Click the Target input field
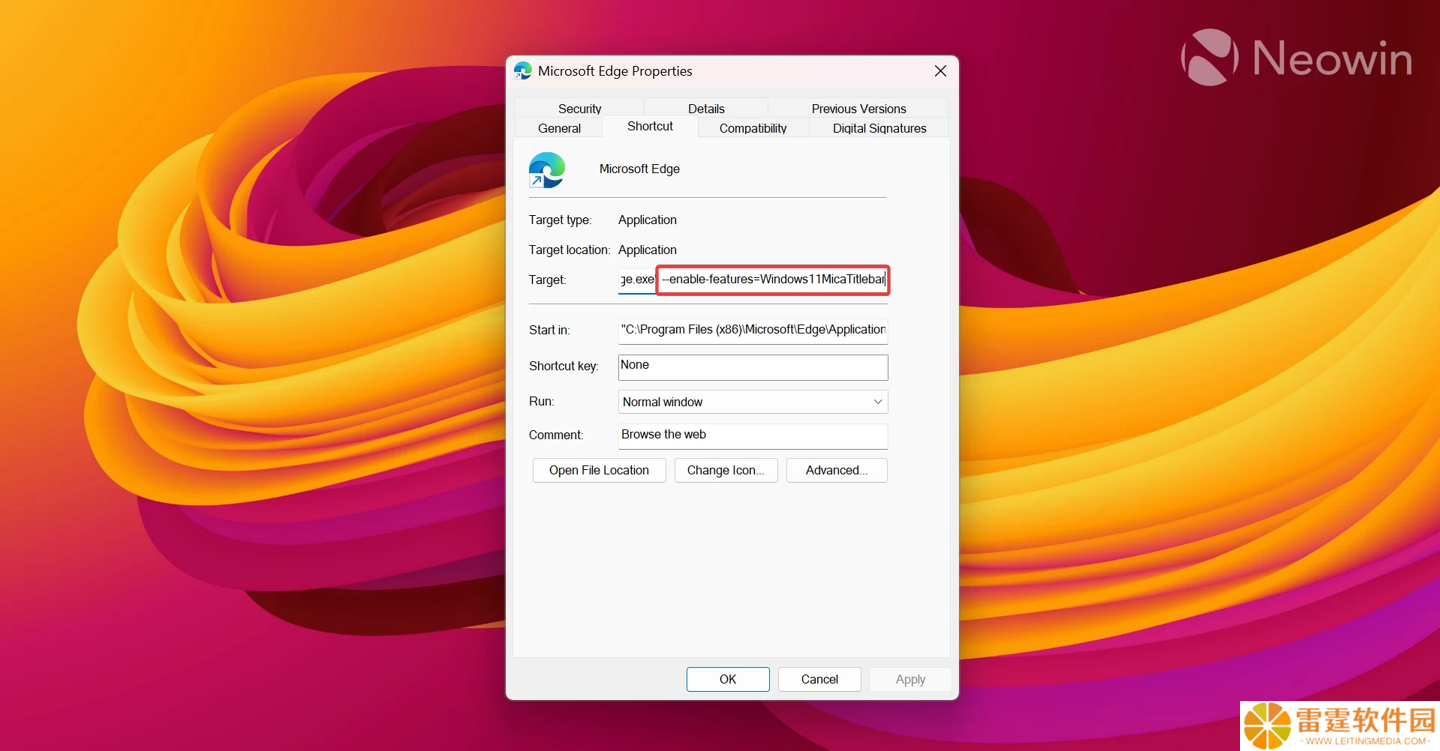Screen dimensions: 1440x751 click(x=753, y=280)
